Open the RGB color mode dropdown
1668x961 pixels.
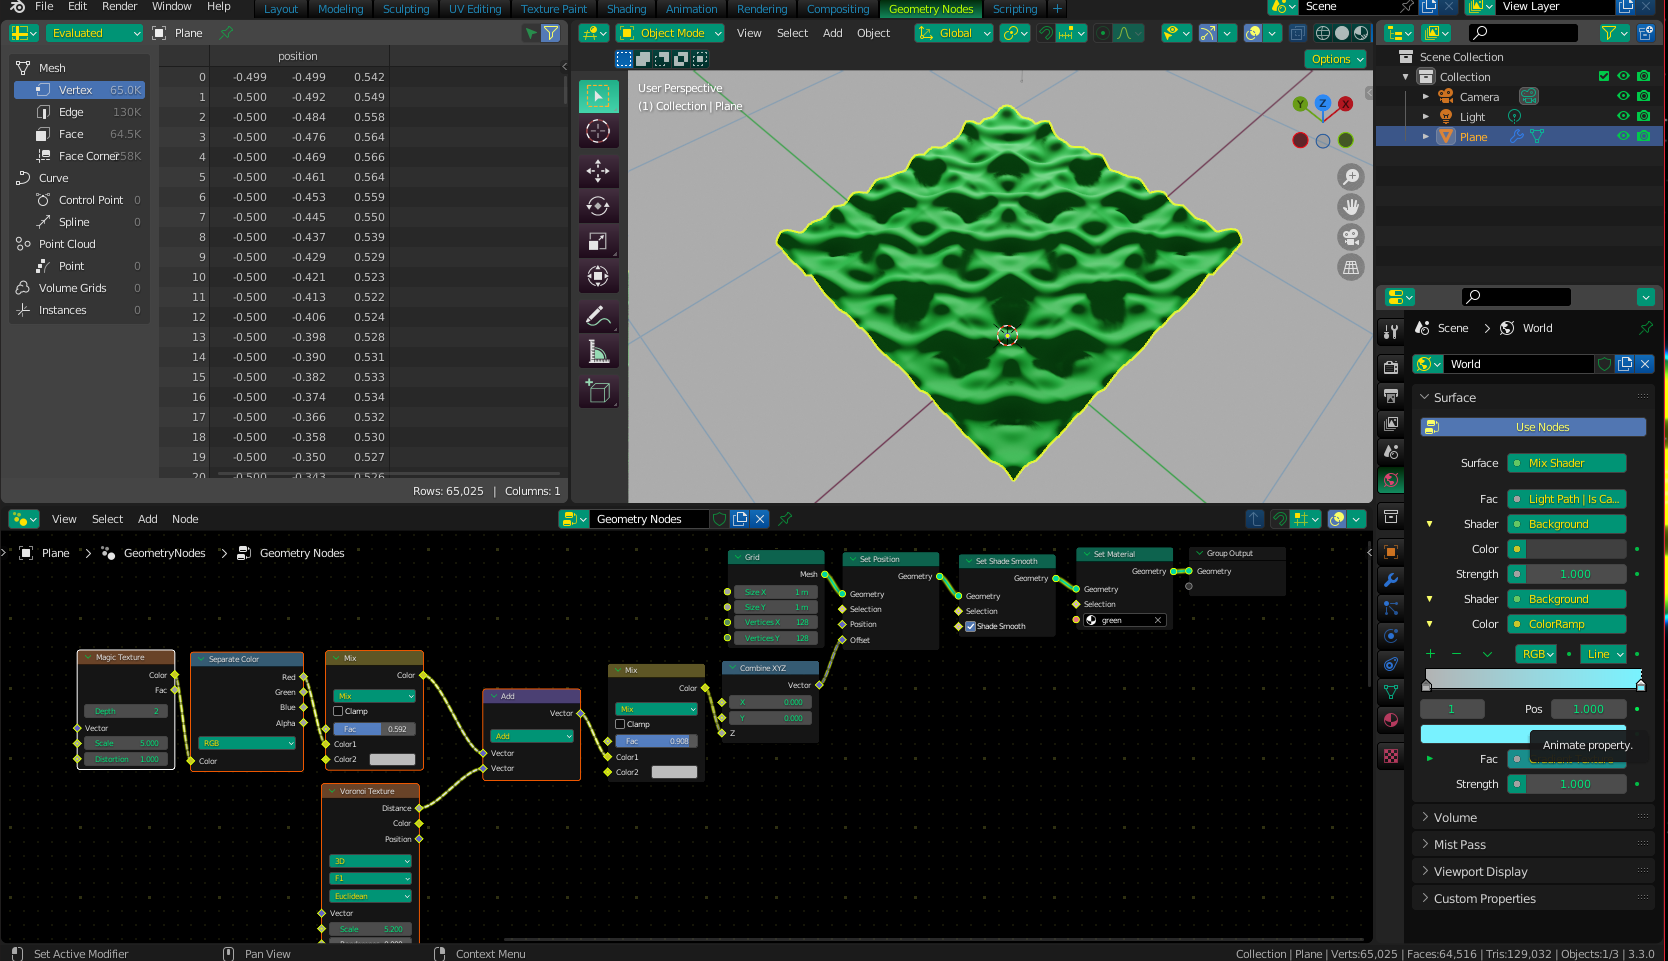coord(1537,654)
